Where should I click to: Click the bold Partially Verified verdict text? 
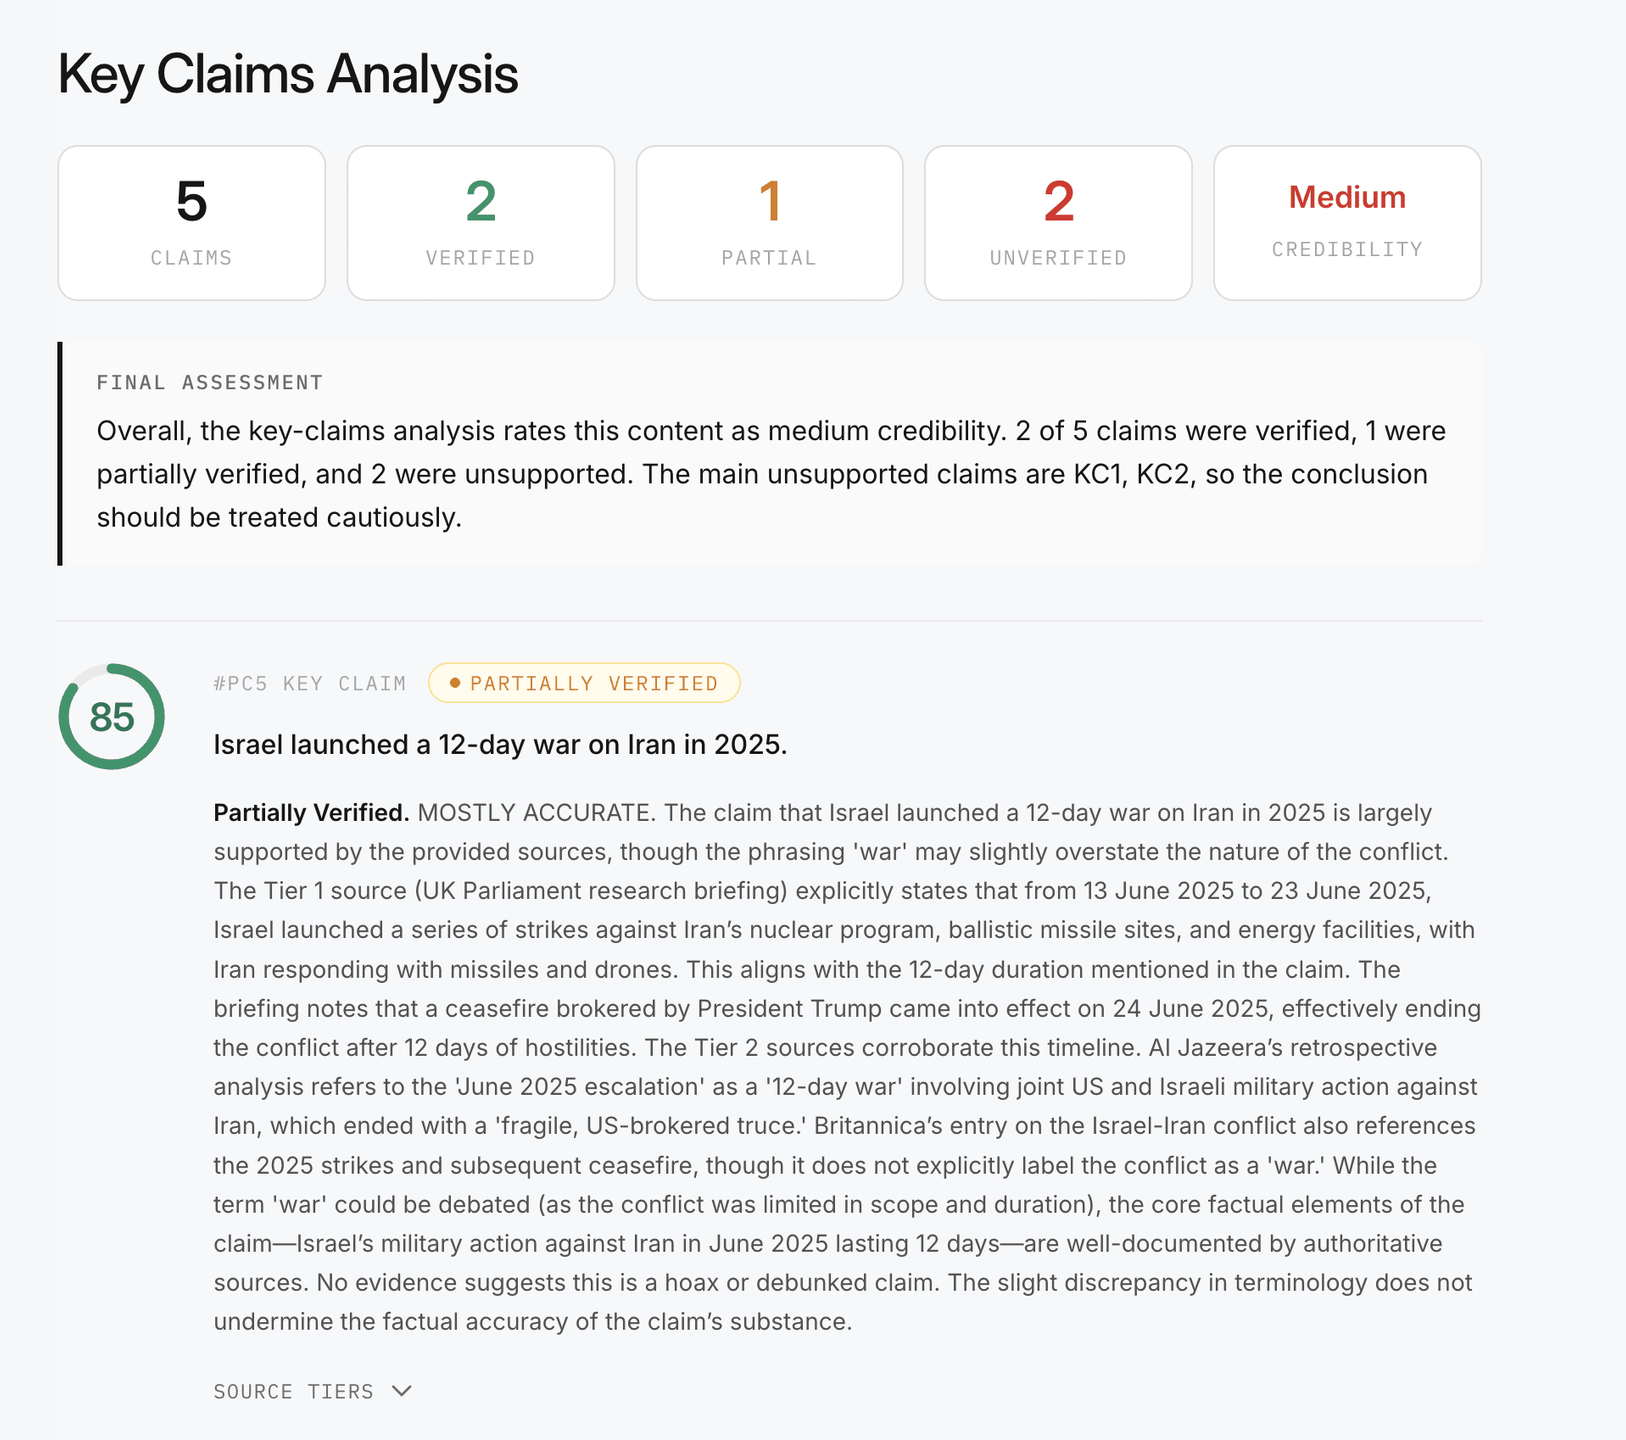[x=312, y=812]
